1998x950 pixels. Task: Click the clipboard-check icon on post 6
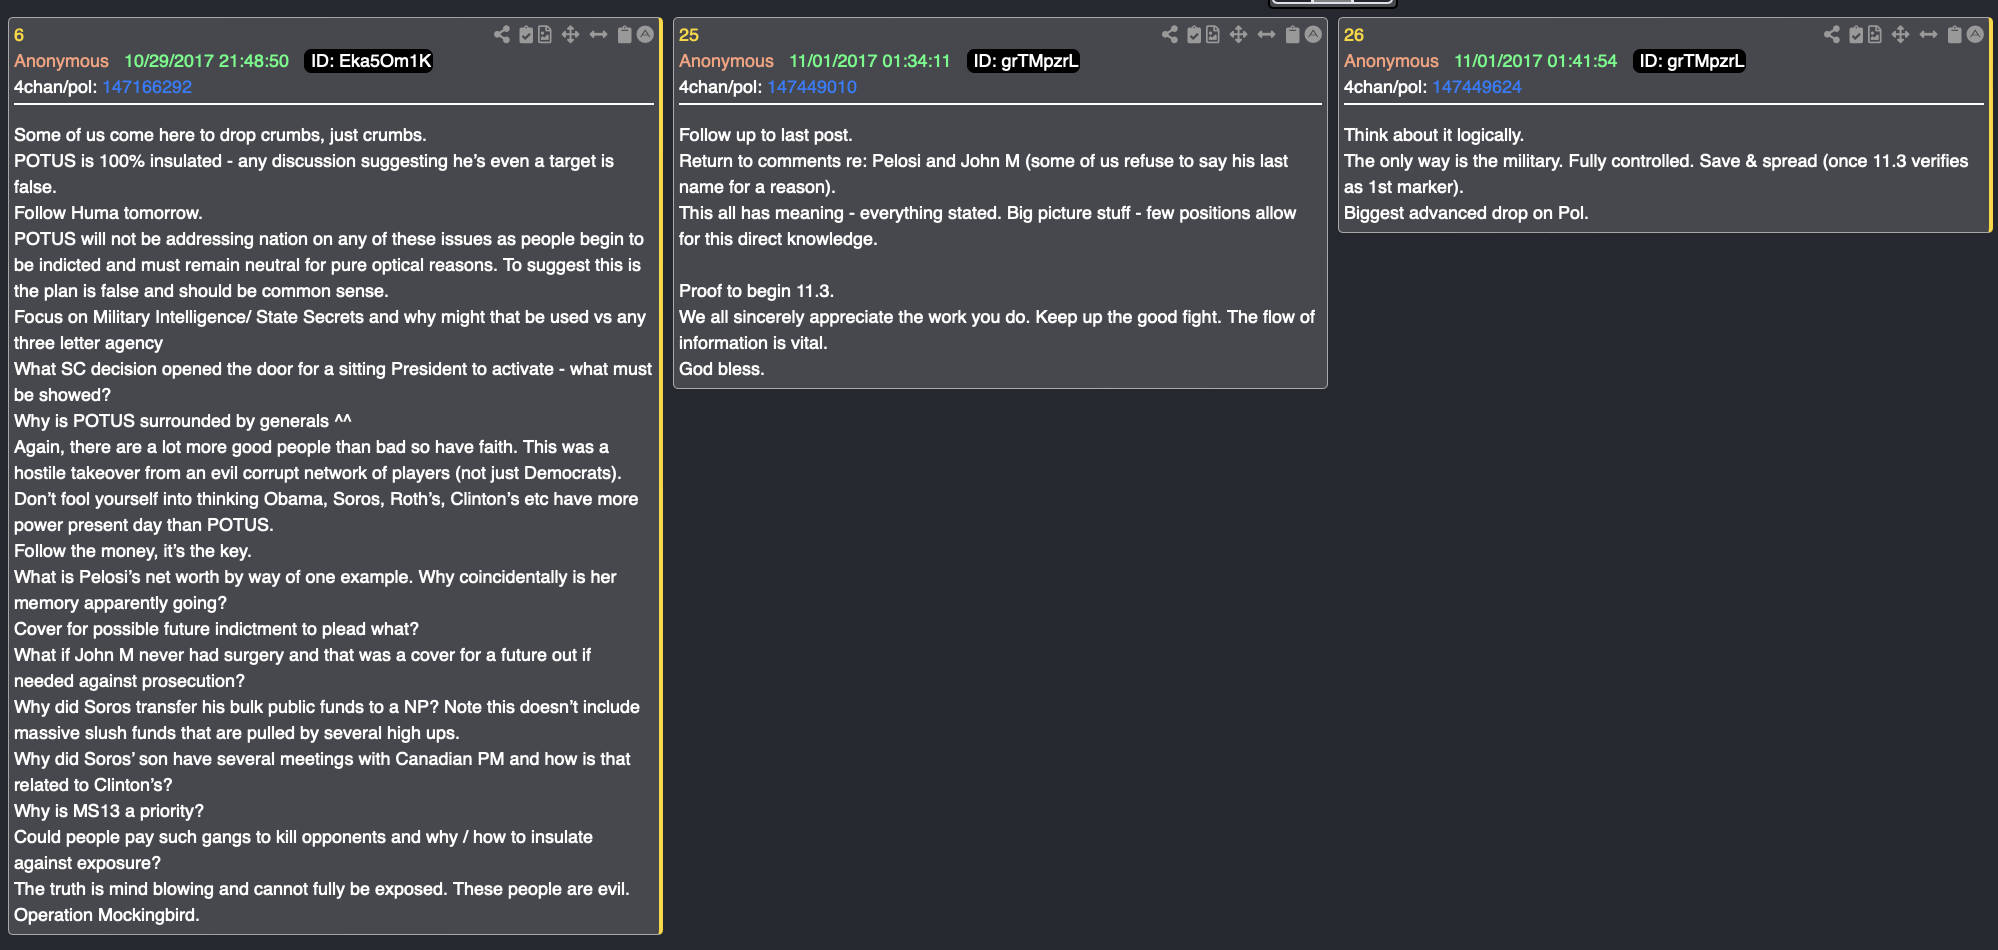pos(527,35)
